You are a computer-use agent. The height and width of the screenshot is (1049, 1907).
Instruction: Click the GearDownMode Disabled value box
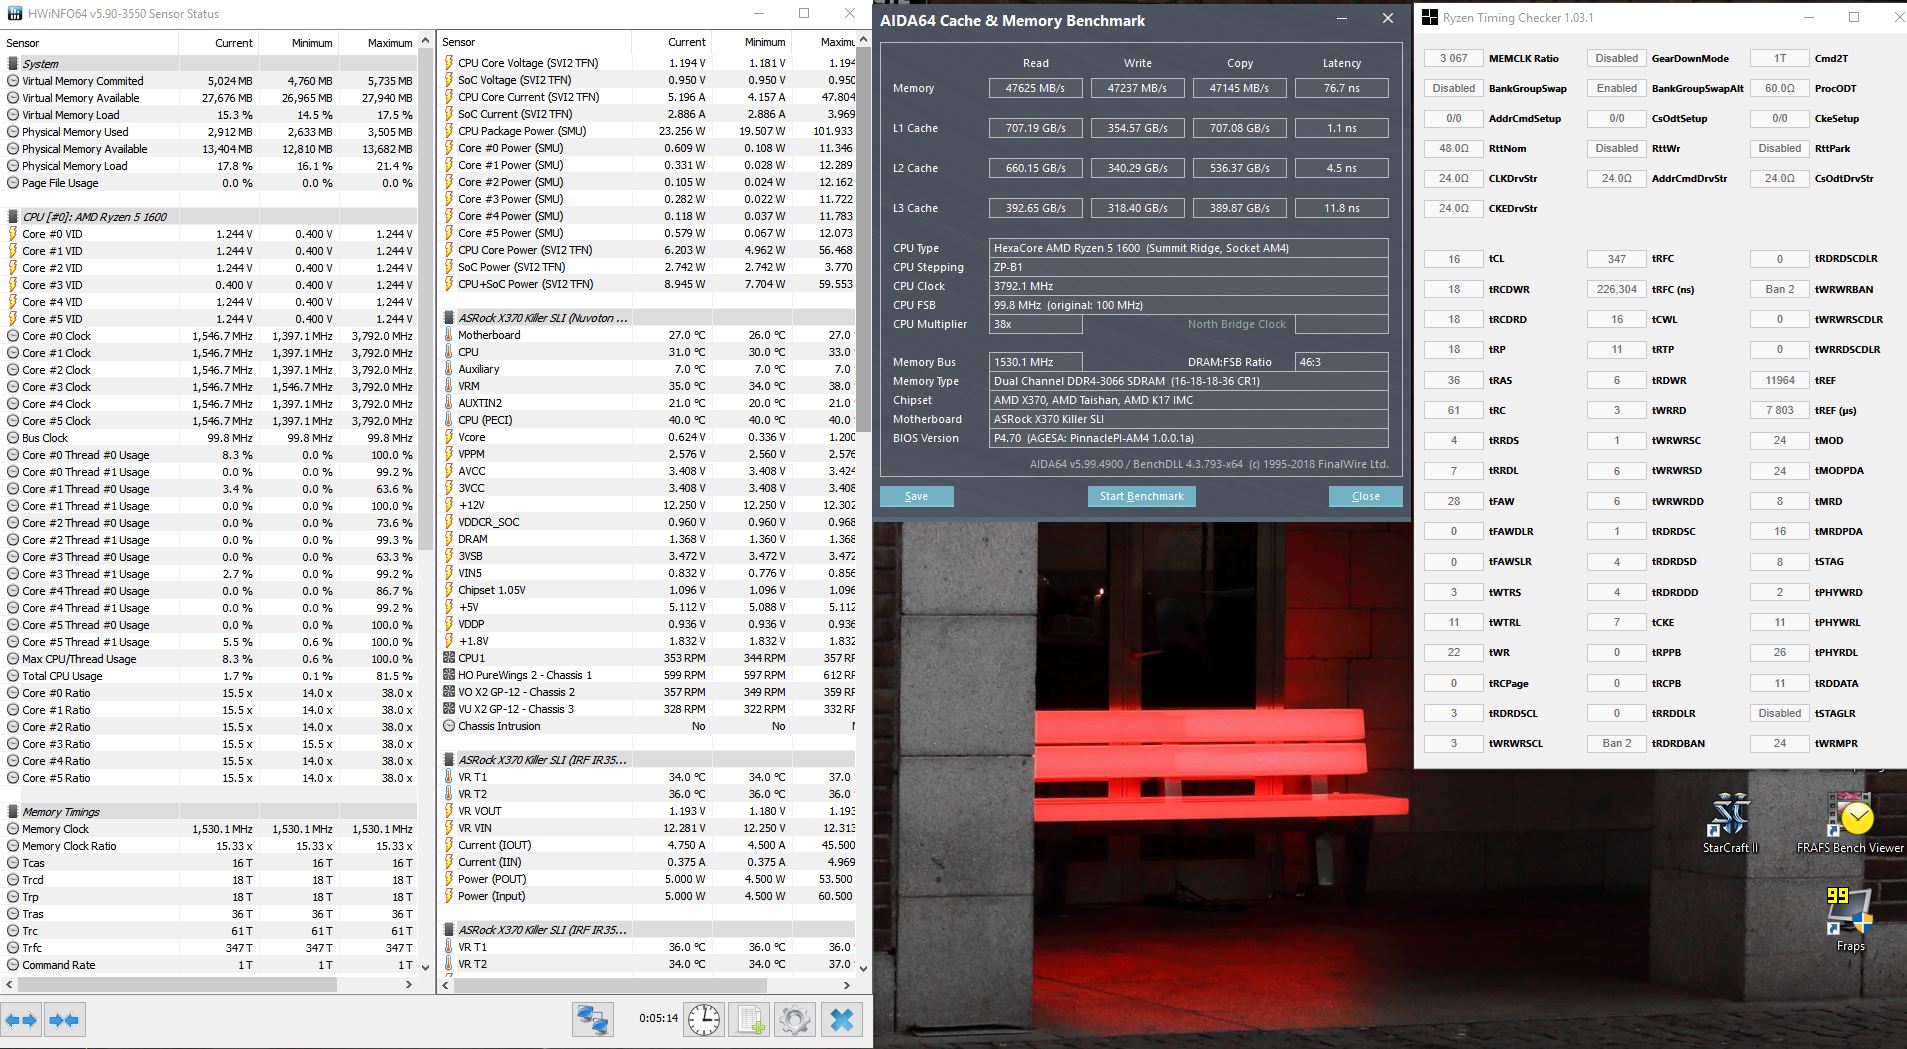point(1616,58)
